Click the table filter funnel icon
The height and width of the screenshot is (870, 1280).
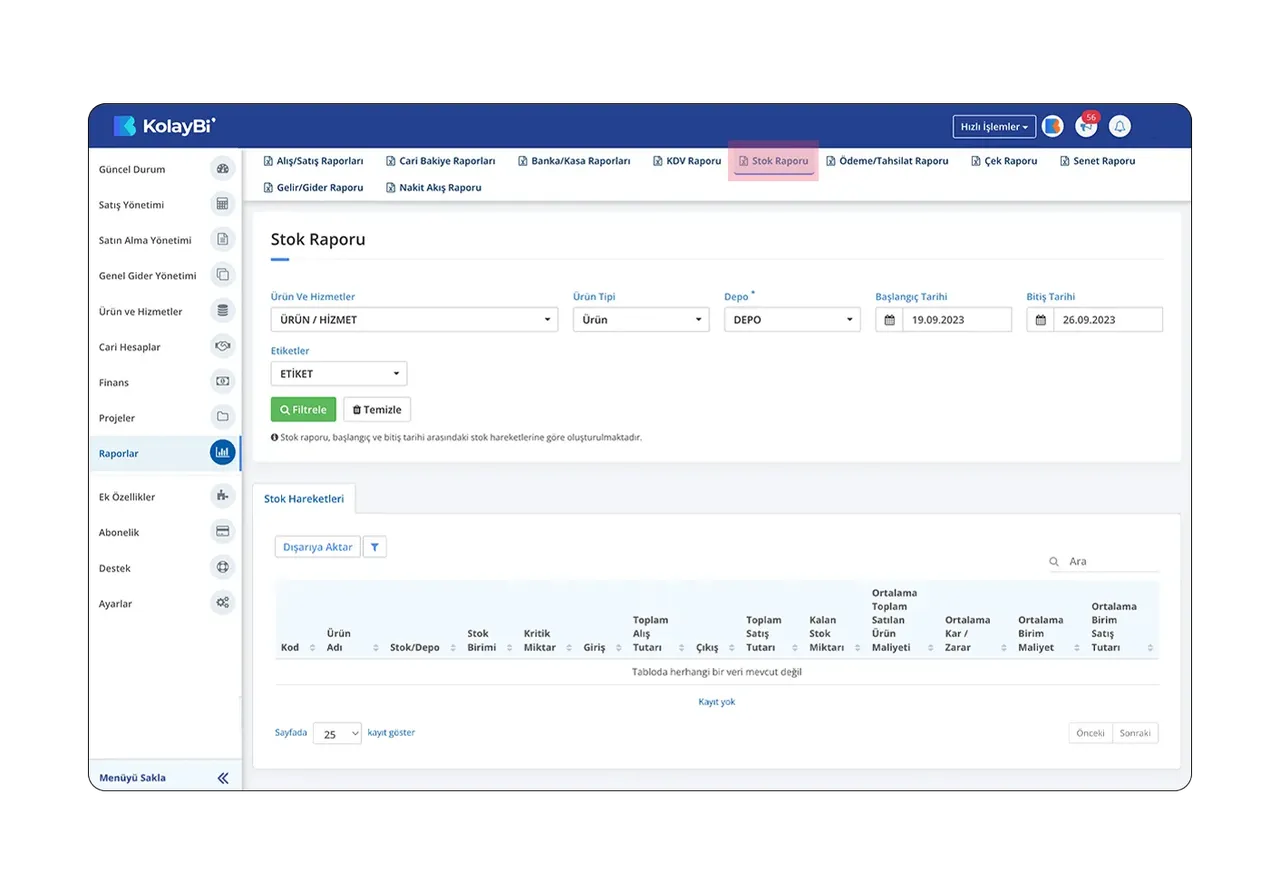coord(375,547)
